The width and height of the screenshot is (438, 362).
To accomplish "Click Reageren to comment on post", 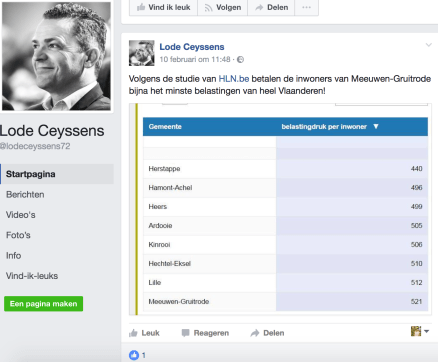I will click(x=205, y=333).
